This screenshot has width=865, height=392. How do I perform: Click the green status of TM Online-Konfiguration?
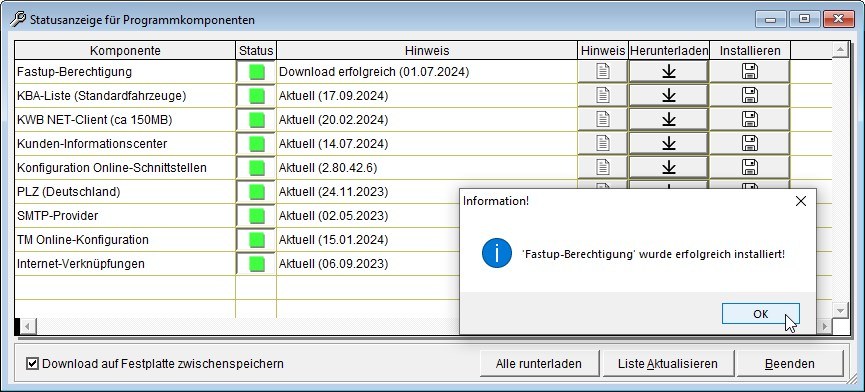point(257,240)
